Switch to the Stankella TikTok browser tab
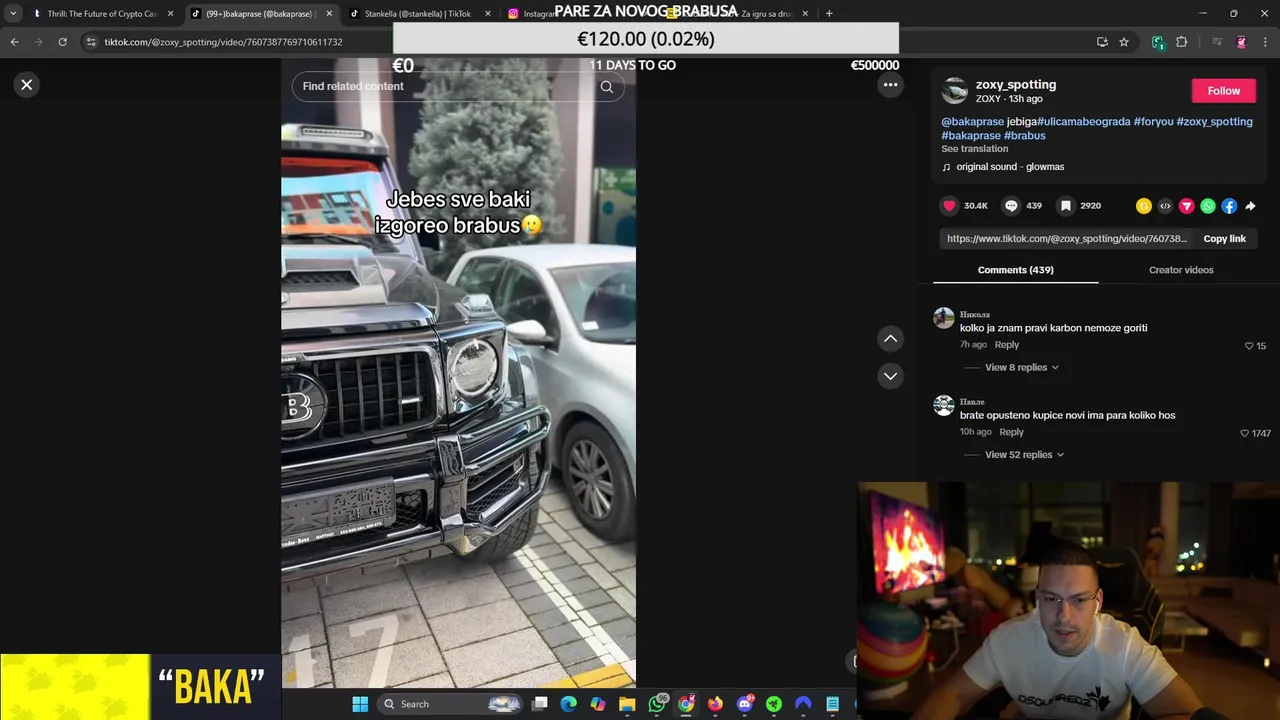The width and height of the screenshot is (1280, 720). (x=417, y=14)
